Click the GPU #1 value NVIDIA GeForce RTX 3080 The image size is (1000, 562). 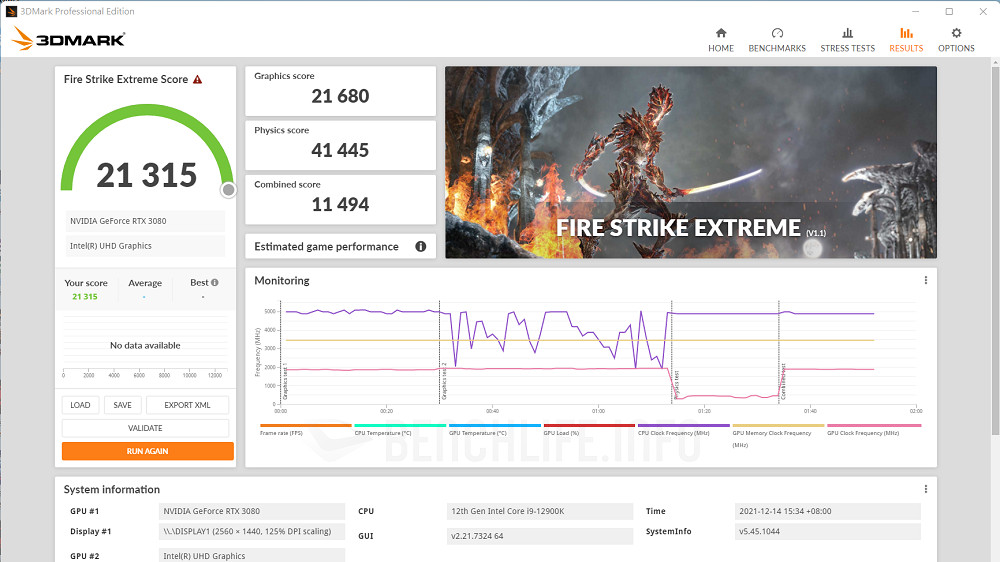point(252,511)
